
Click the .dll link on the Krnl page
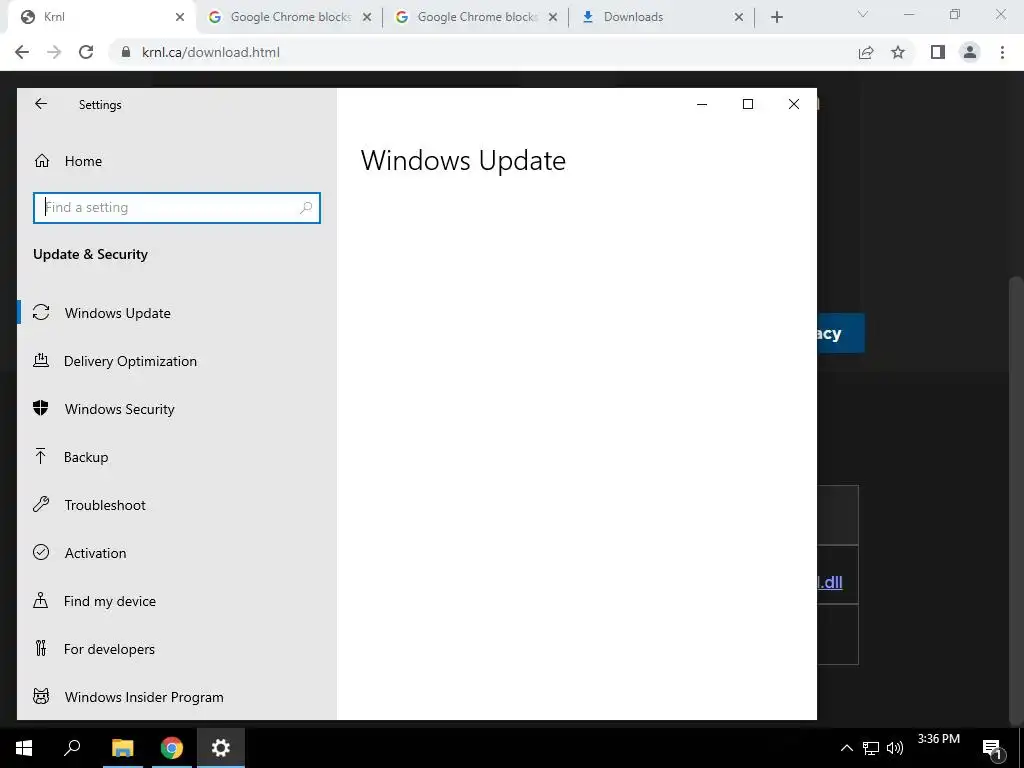point(830,582)
